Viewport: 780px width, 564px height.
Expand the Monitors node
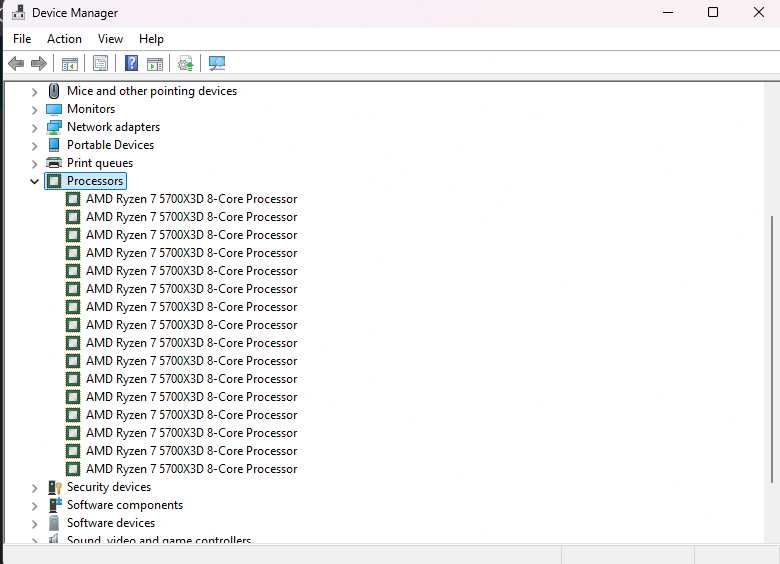(x=34, y=110)
